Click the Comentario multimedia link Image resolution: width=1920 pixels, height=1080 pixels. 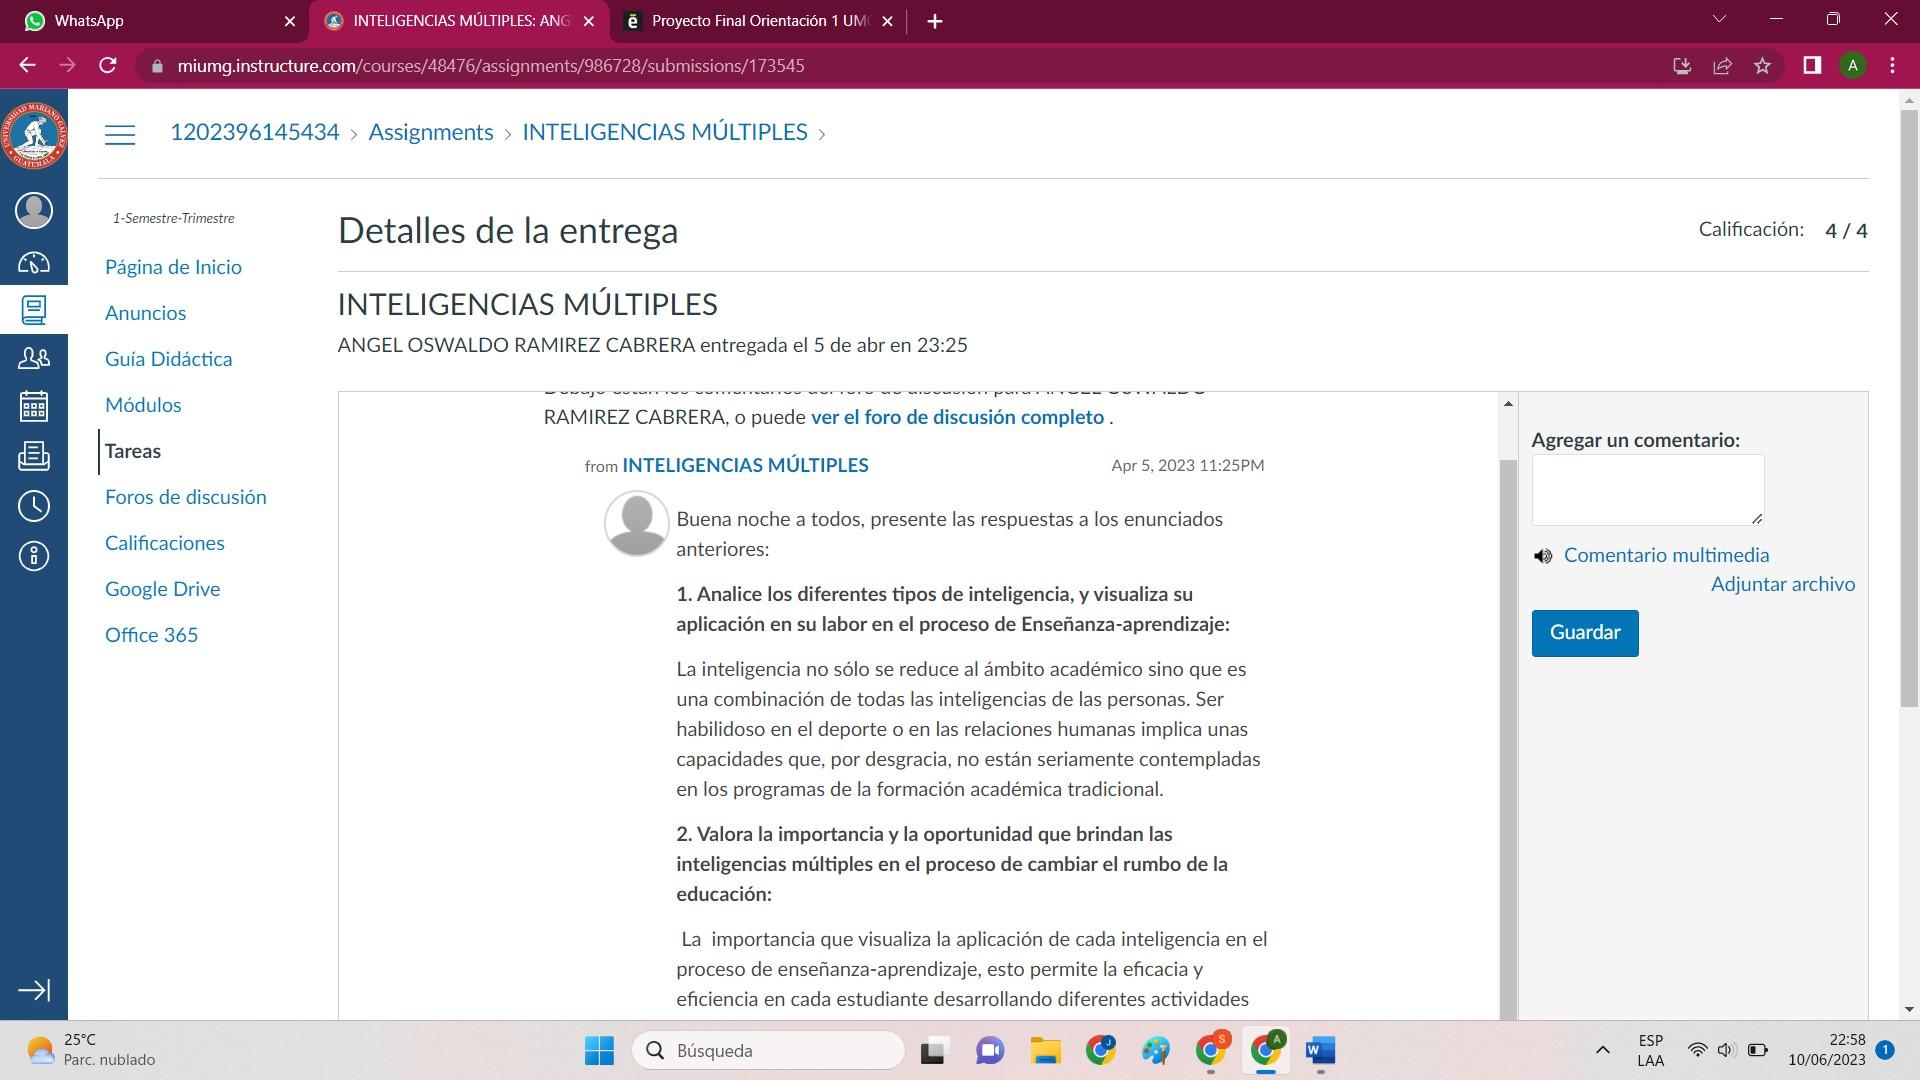coord(1666,555)
